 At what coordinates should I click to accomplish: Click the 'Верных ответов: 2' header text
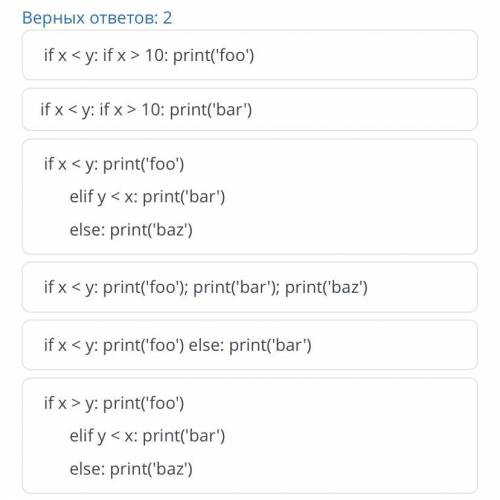[97, 18]
